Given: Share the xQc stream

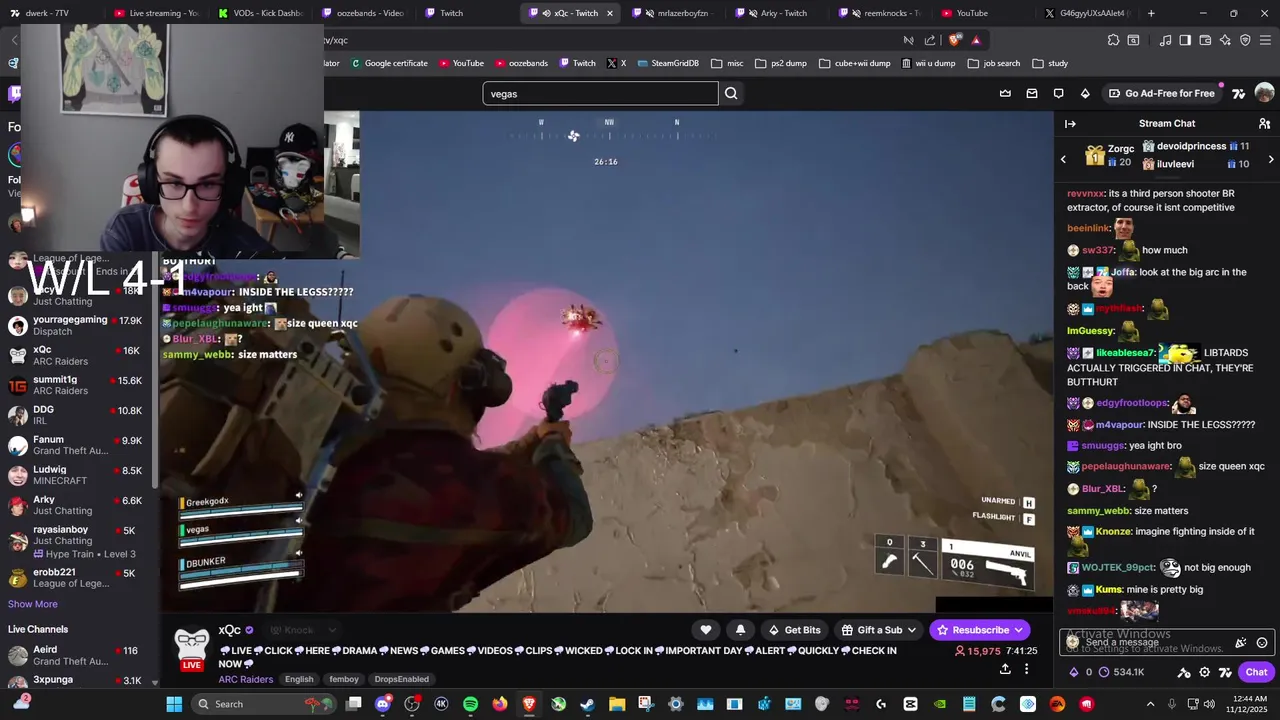Looking at the screenshot, I should pyautogui.click(x=1004, y=669).
